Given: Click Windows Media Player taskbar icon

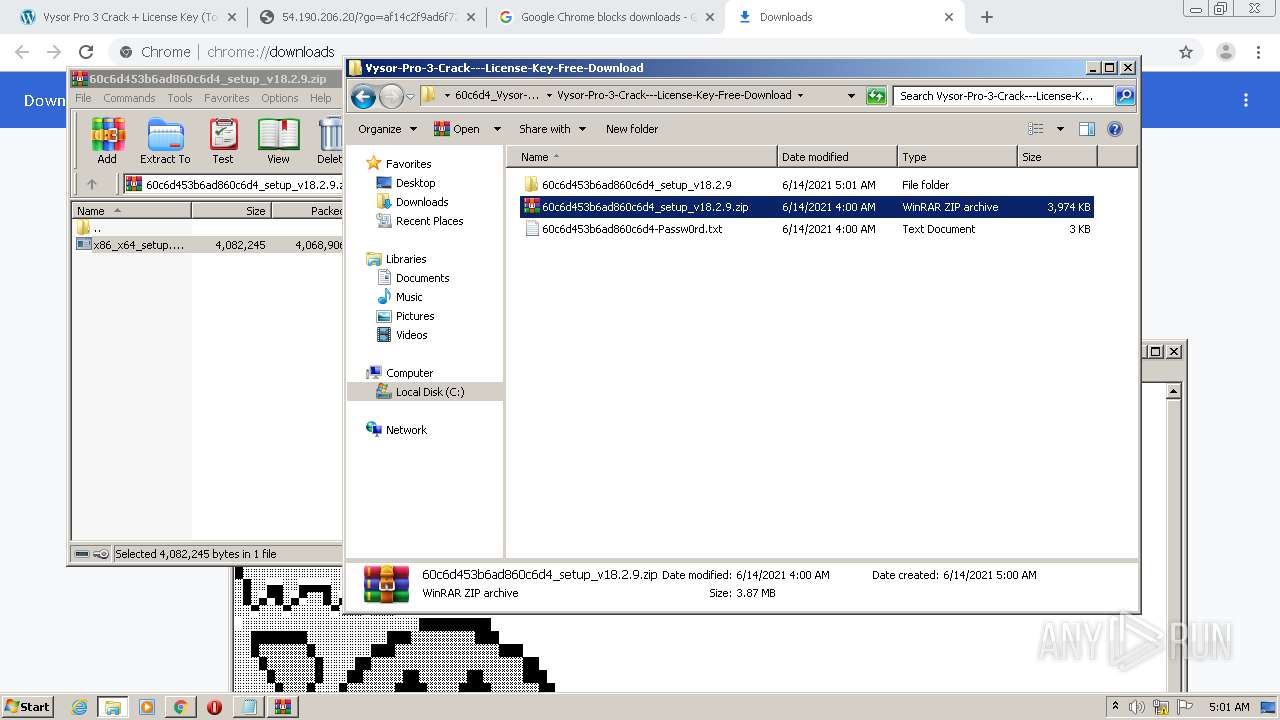Looking at the screenshot, I should (x=146, y=707).
